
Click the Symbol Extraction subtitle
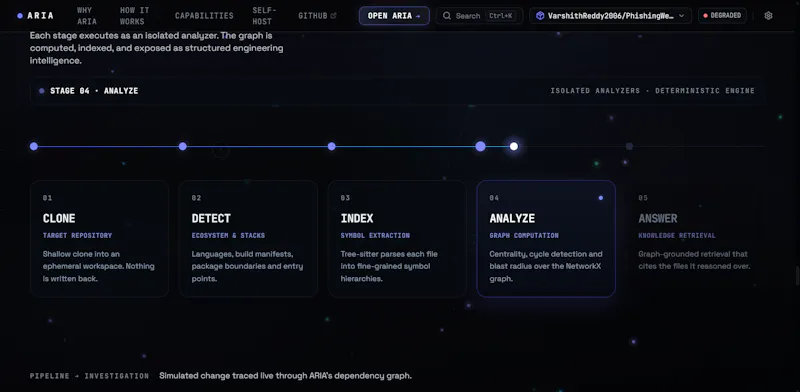point(375,236)
